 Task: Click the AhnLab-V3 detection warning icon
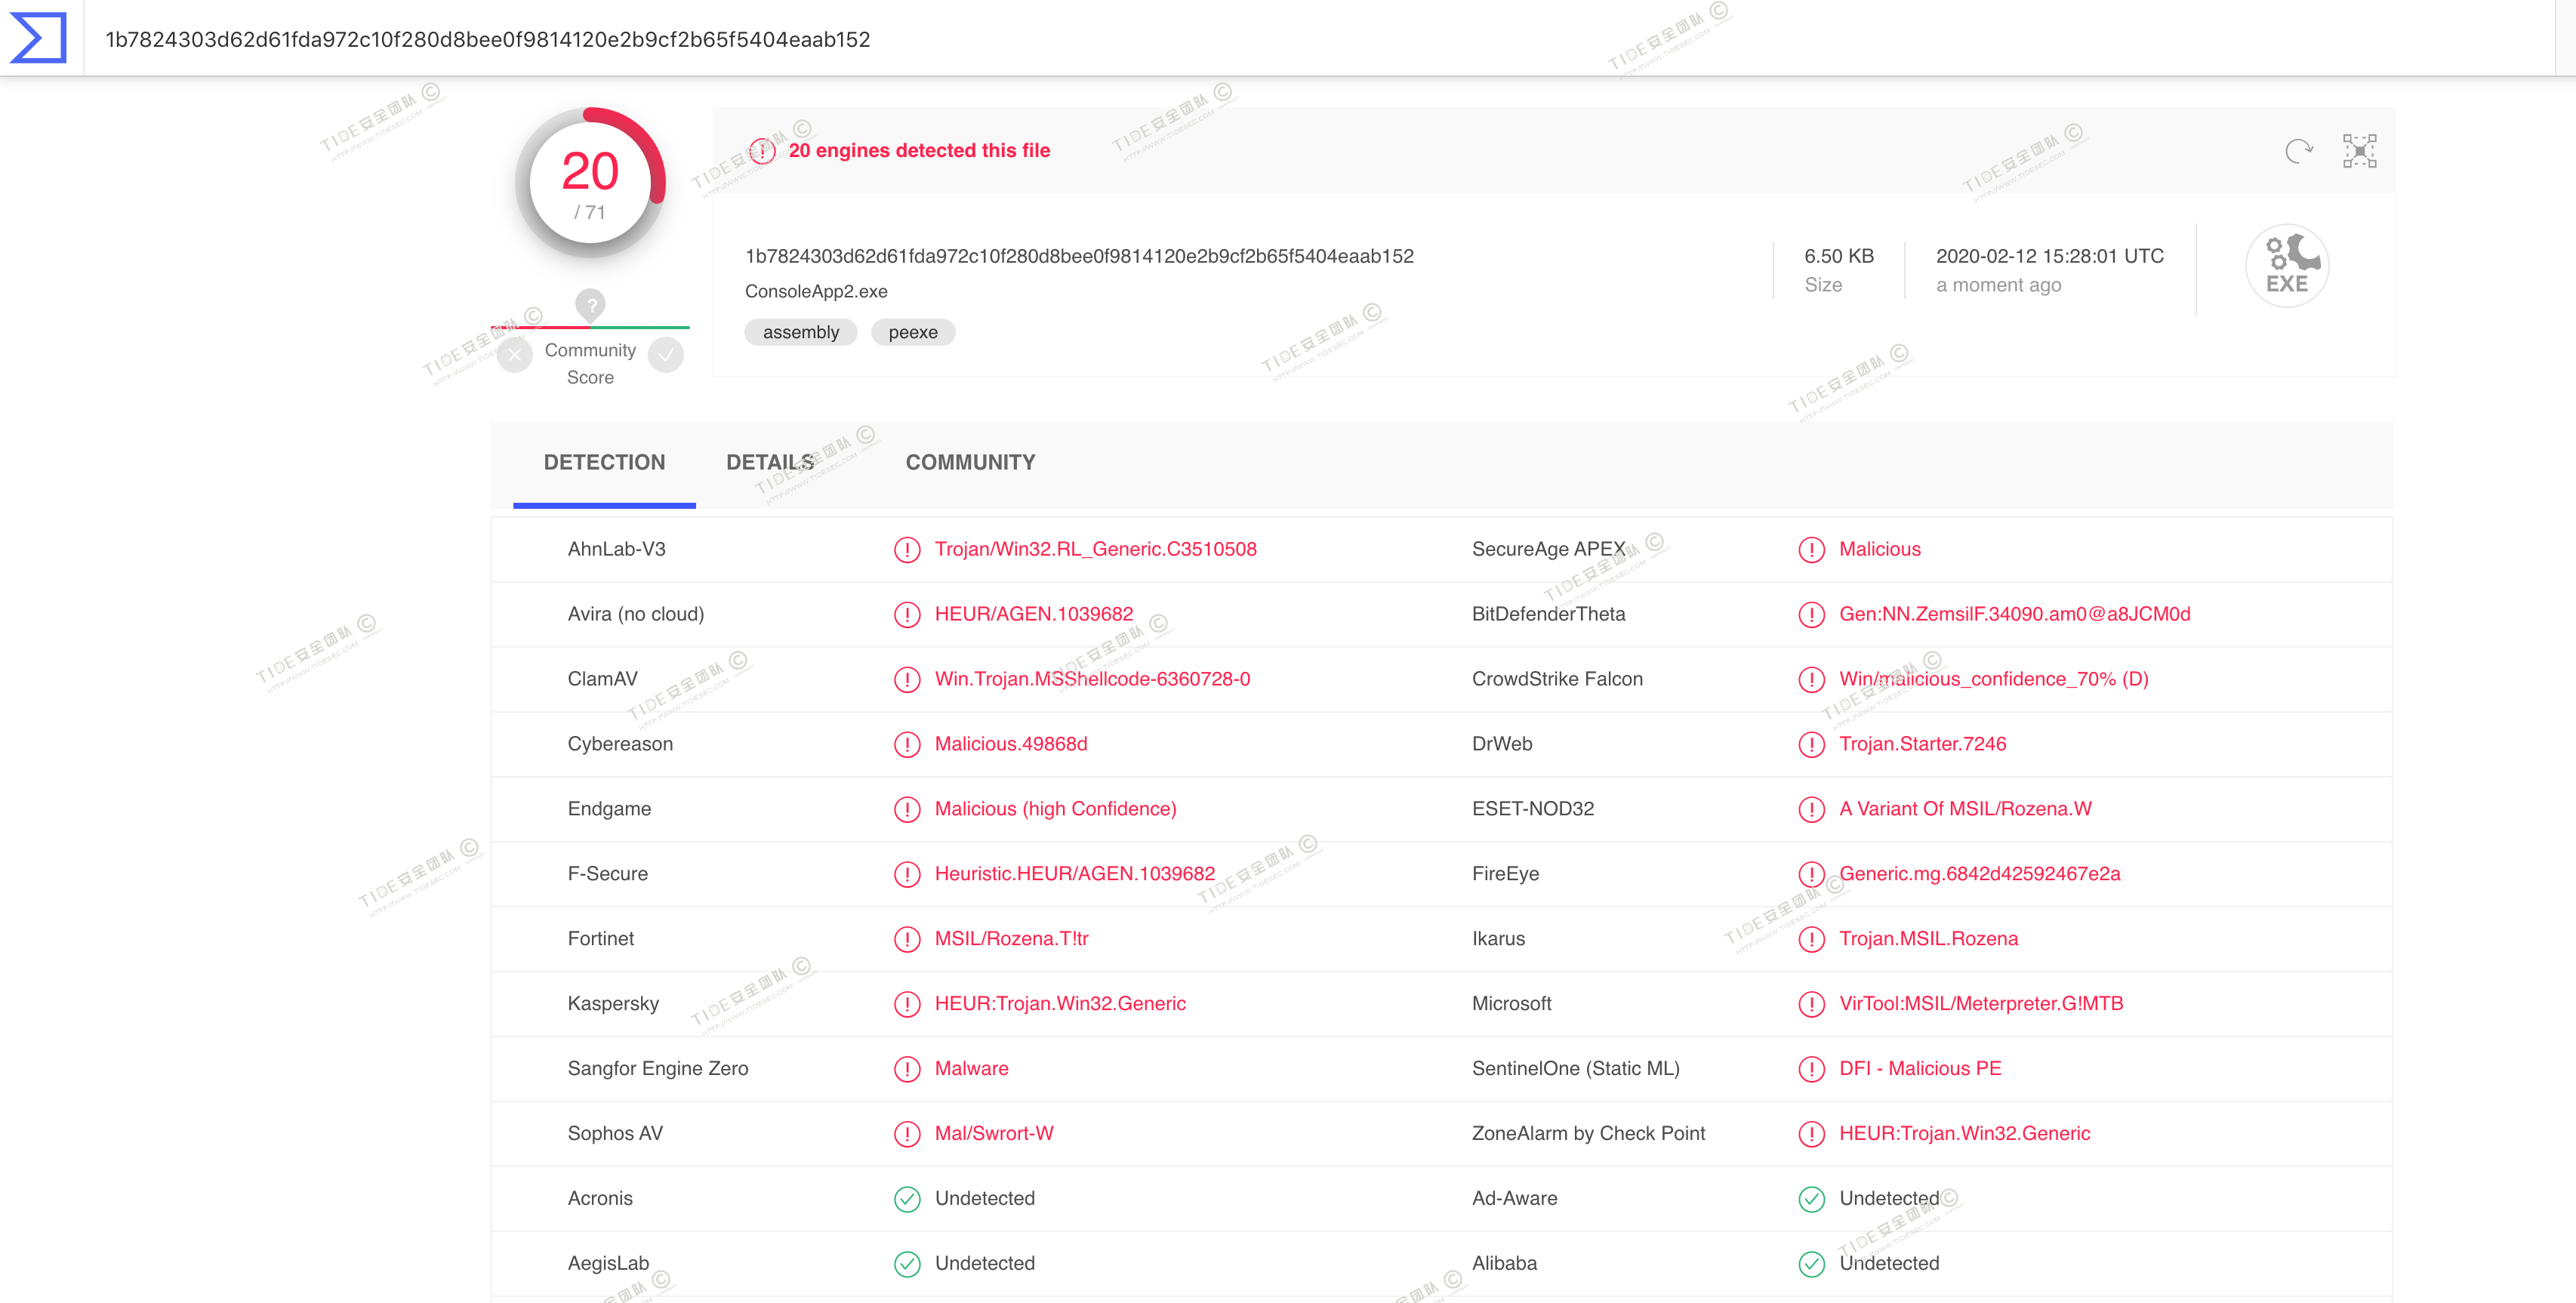(x=906, y=550)
